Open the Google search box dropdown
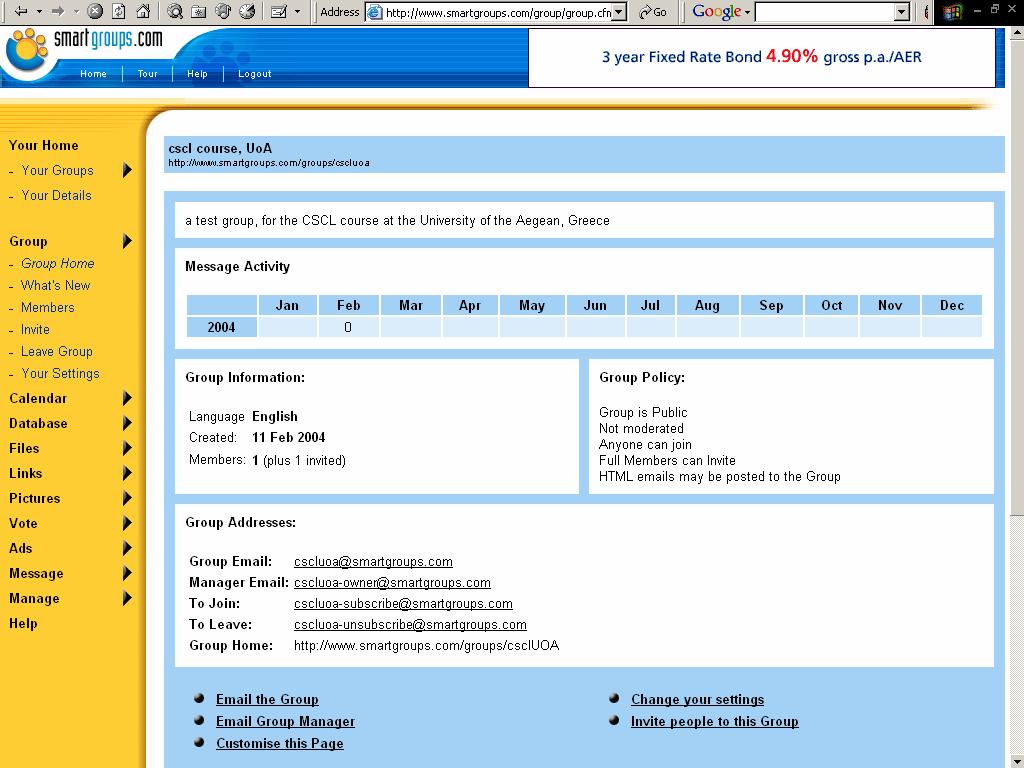 click(x=902, y=12)
